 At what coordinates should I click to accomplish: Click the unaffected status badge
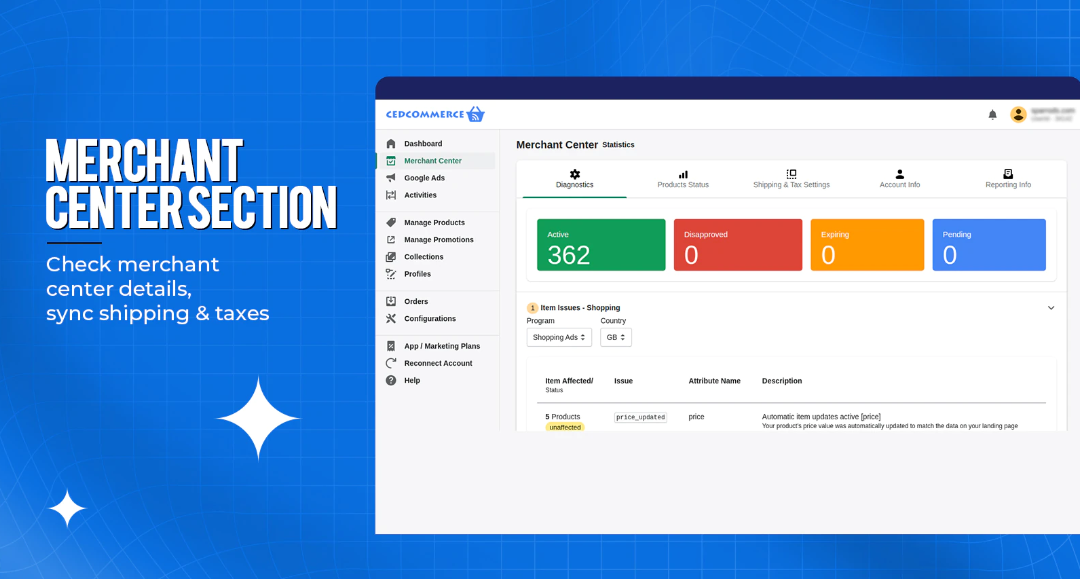pyautogui.click(x=565, y=428)
